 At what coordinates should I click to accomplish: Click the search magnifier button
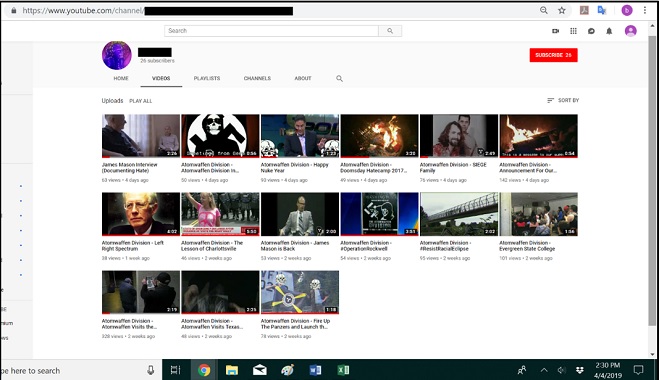click(x=390, y=31)
